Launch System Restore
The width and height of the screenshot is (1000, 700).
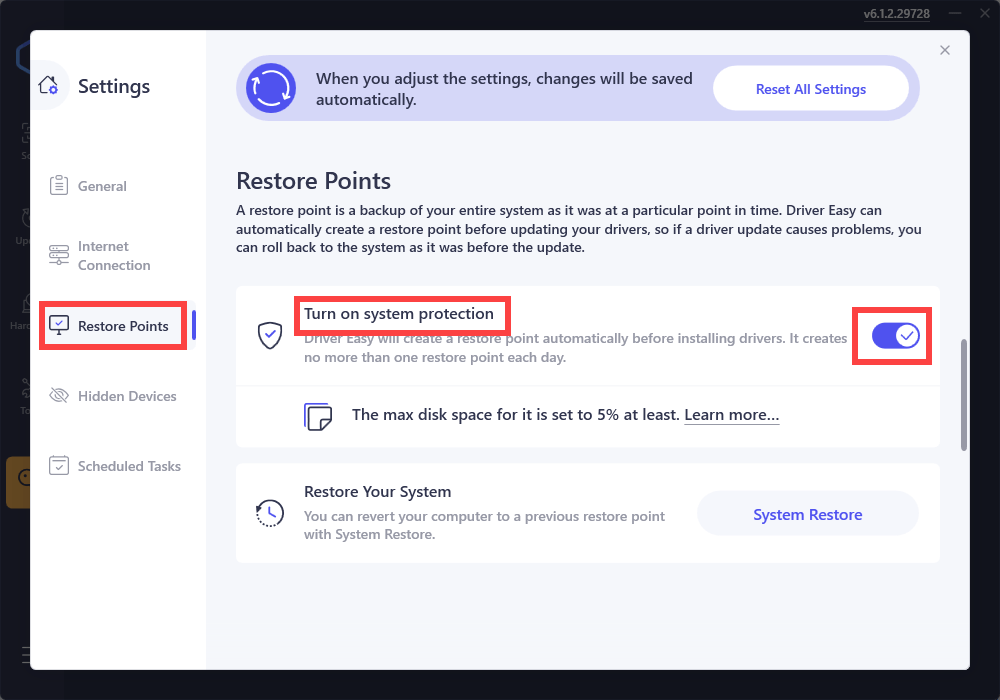[x=807, y=515]
